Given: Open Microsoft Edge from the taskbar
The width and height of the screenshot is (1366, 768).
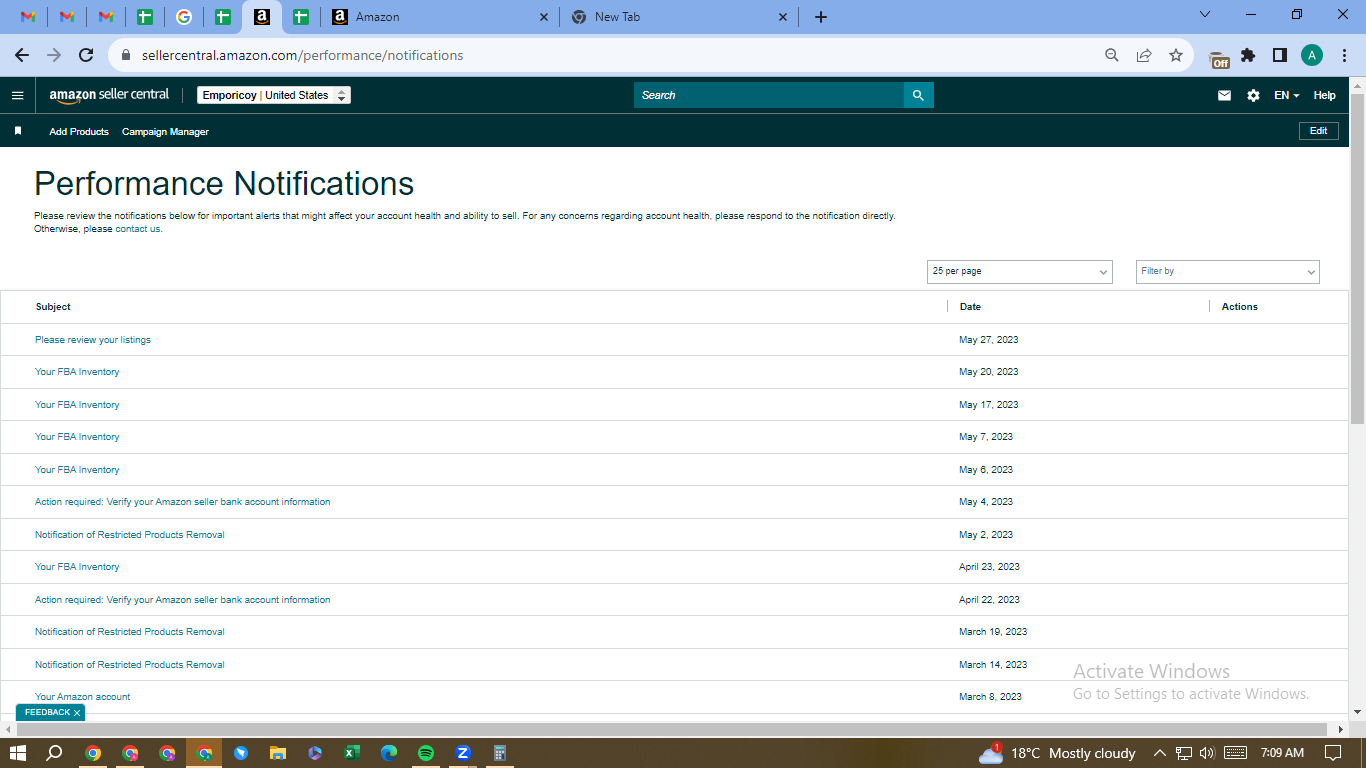Looking at the screenshot, I should tap(389, 753).
